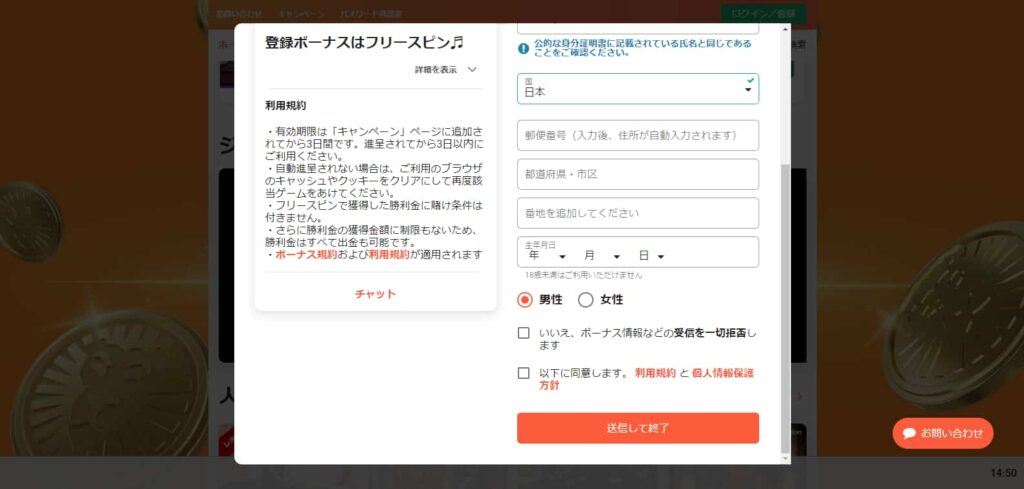Click the 送信して終了 submit button
This screenshot has width=1024, height=489.
coord(637,428)
